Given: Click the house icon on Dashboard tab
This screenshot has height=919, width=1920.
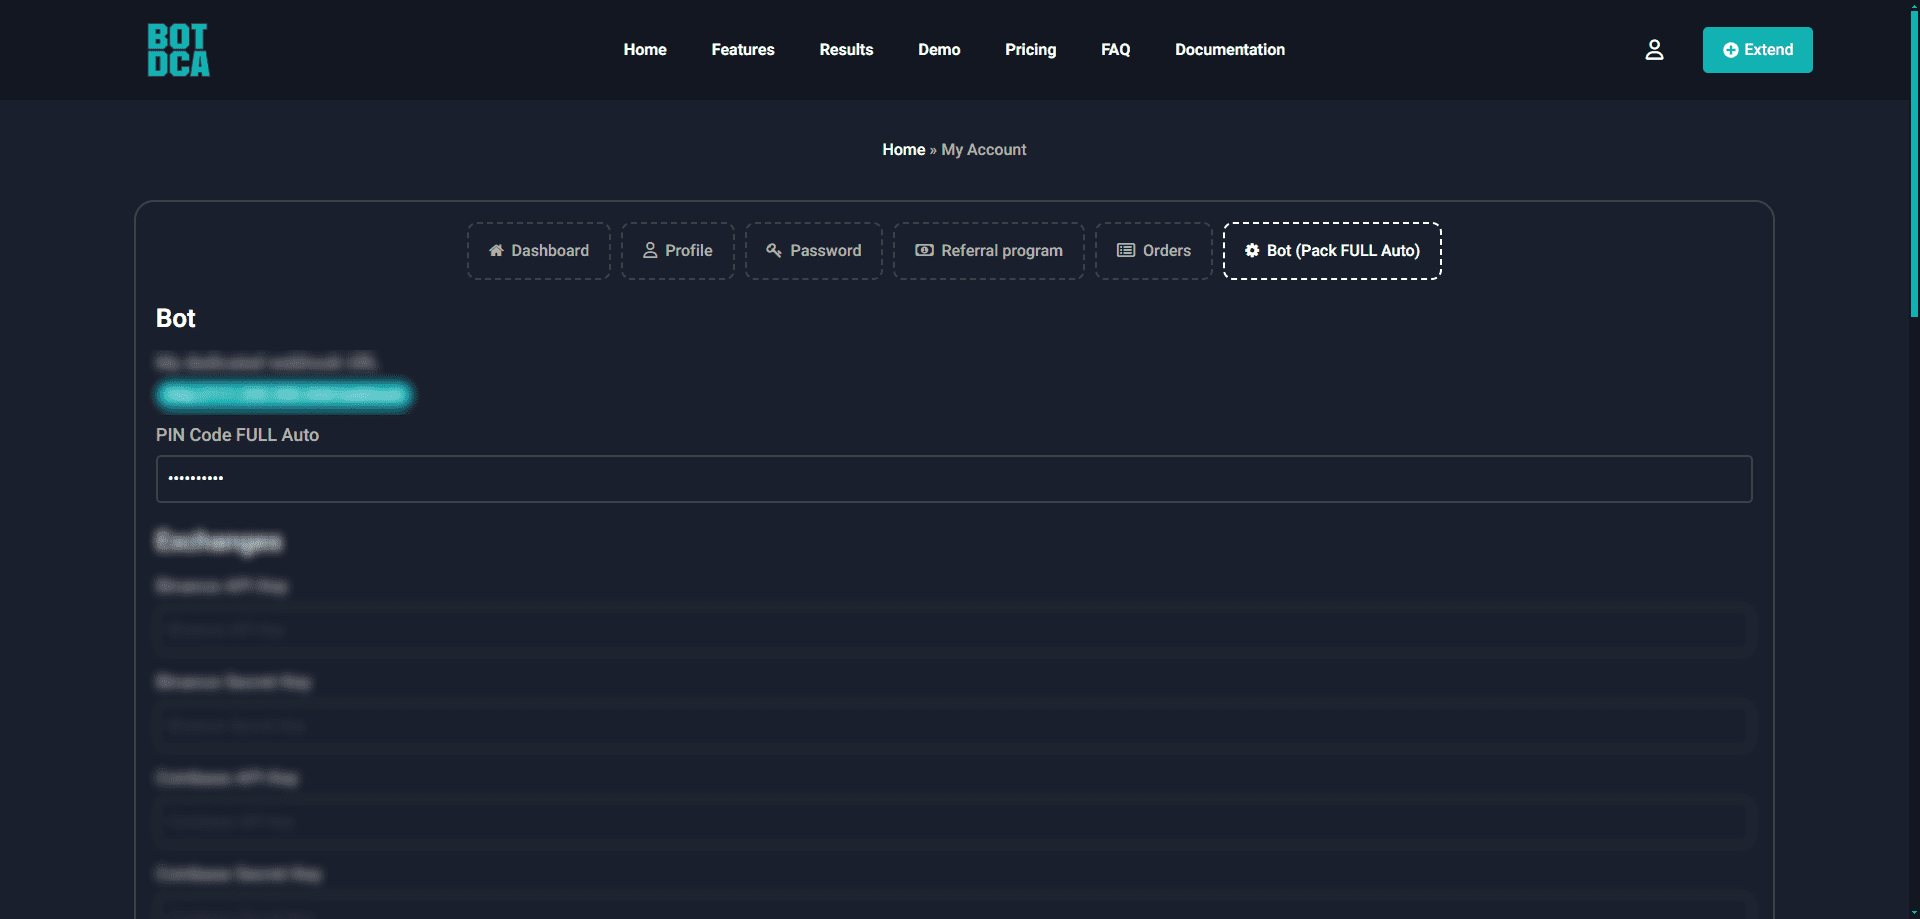Looking at the screenshot, I should [x=496, y=251].
